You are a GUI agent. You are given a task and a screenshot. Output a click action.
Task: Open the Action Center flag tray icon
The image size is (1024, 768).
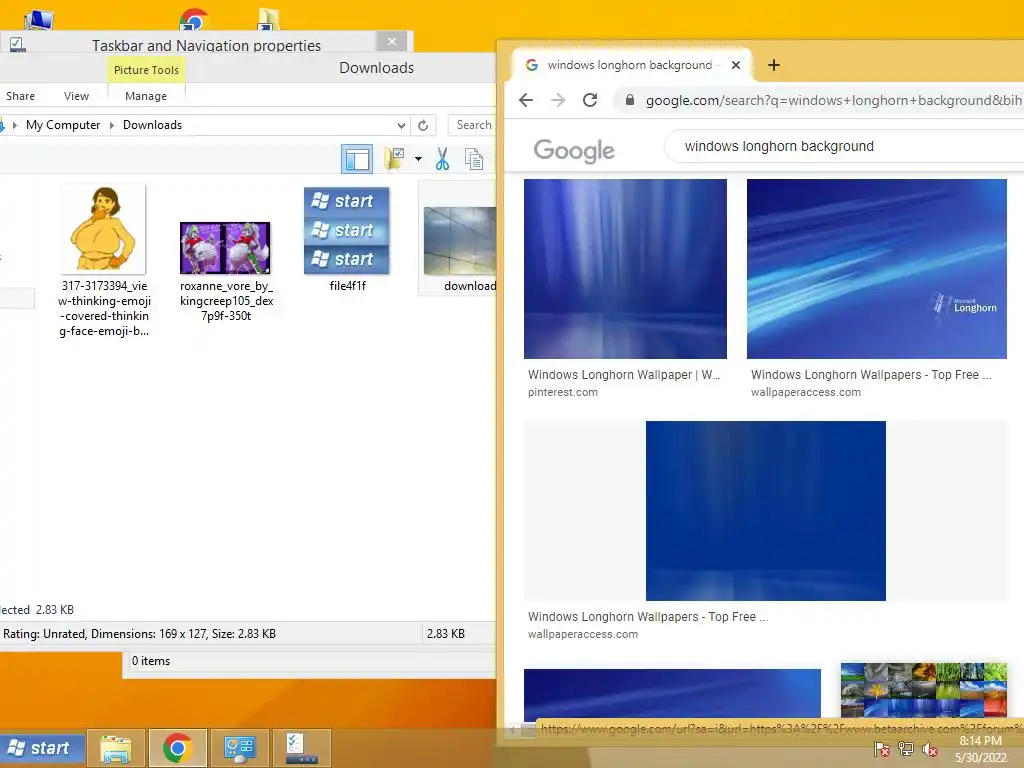click(882, 749)
